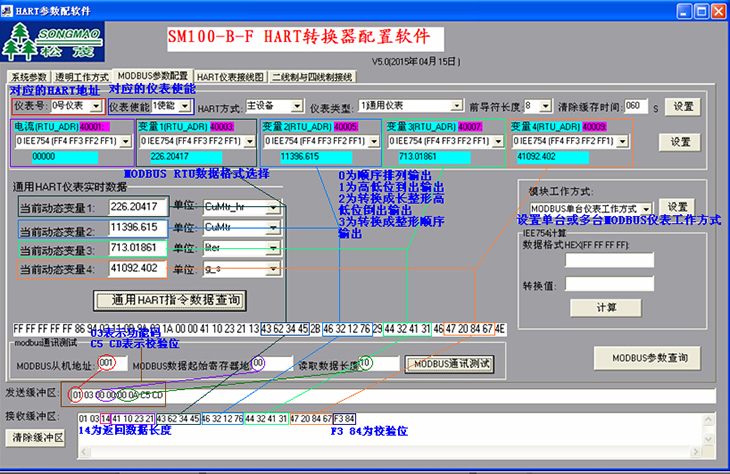Click the HART hex data string field

pyautogui.click(x=259, y=329)
